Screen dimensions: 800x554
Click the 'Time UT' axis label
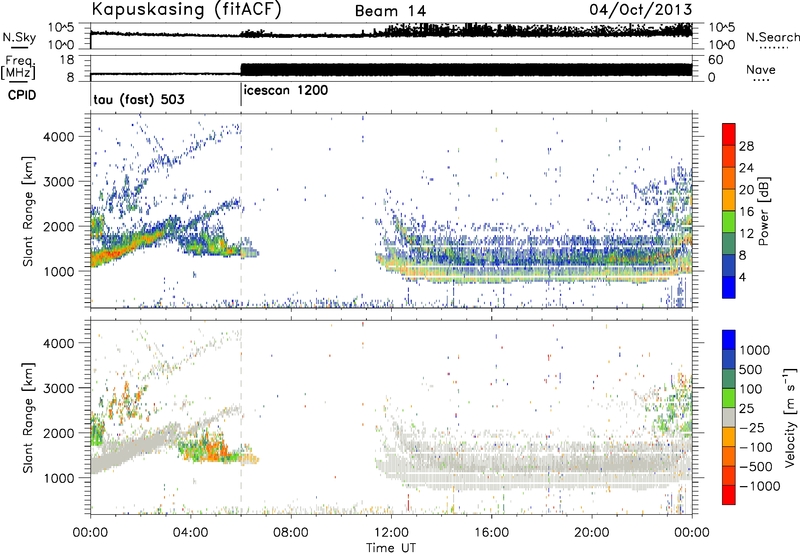(x=391, y=548)
